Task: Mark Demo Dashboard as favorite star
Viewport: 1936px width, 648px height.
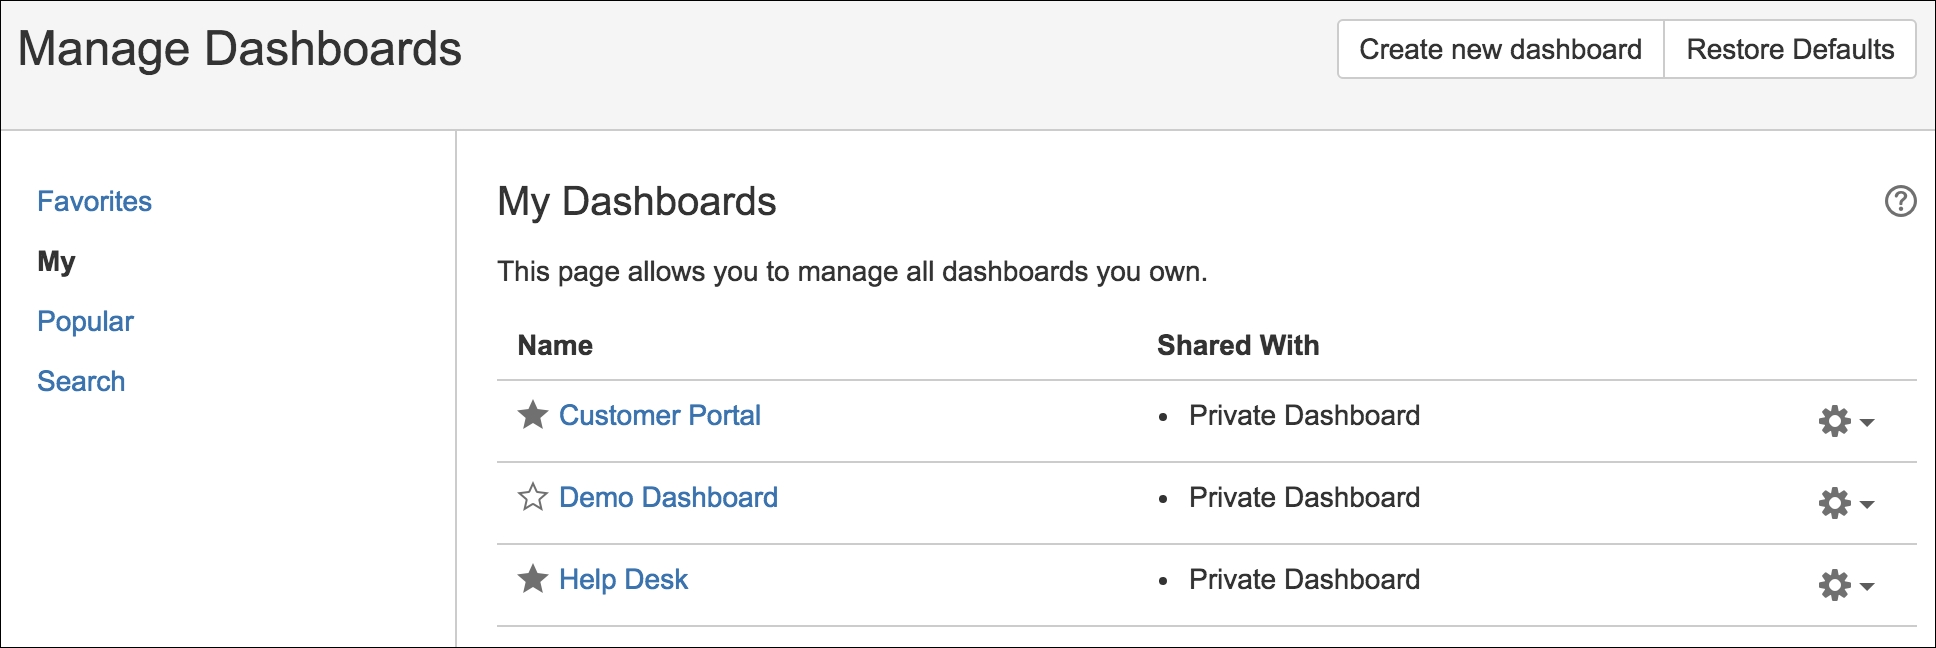Action: (x=533, y=496)
